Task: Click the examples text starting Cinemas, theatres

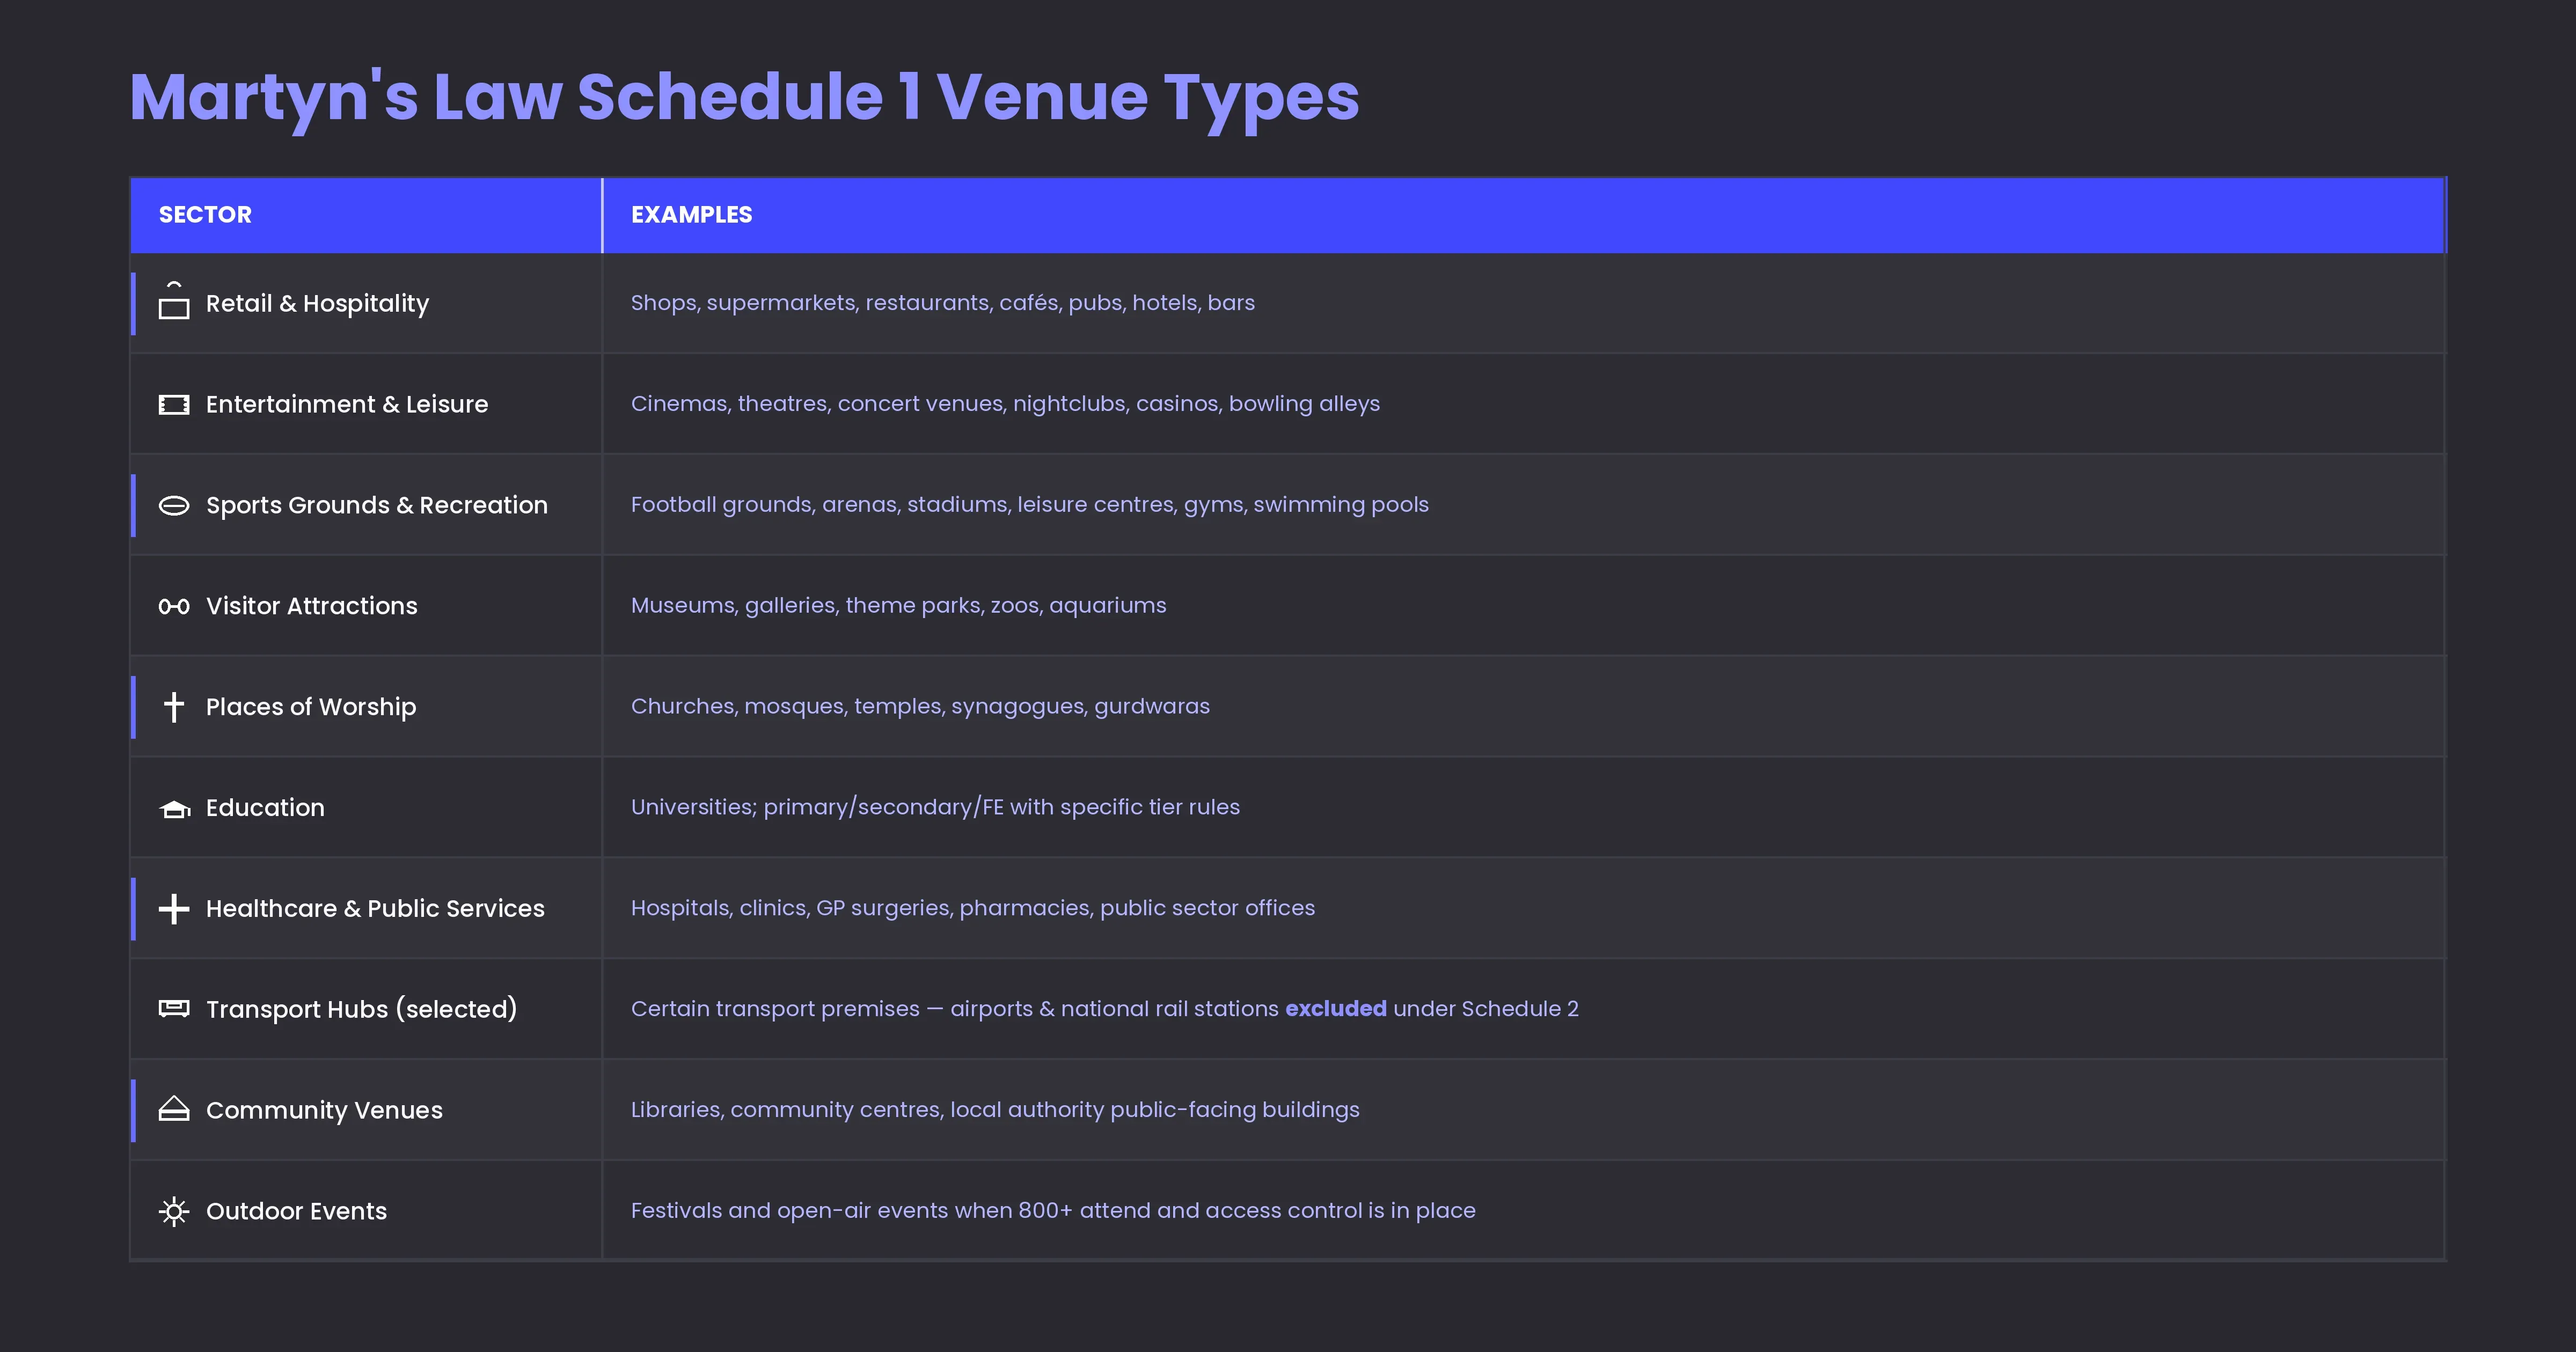Action: (x=1005, y=404)
